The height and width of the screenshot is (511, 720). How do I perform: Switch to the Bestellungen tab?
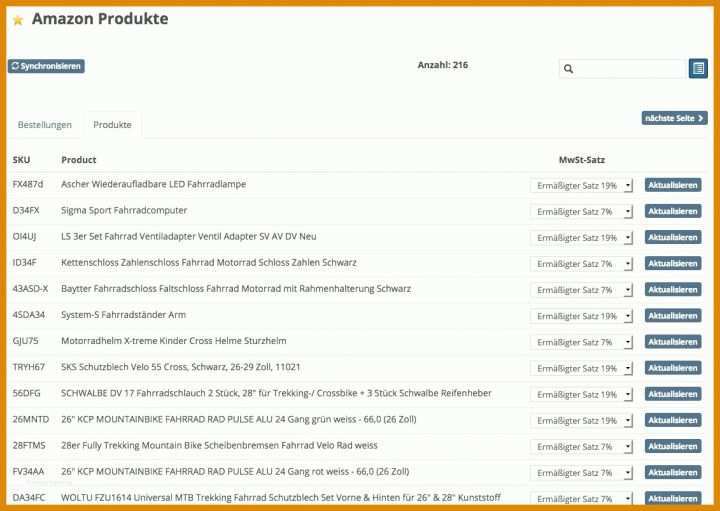(x=45, y=125)
